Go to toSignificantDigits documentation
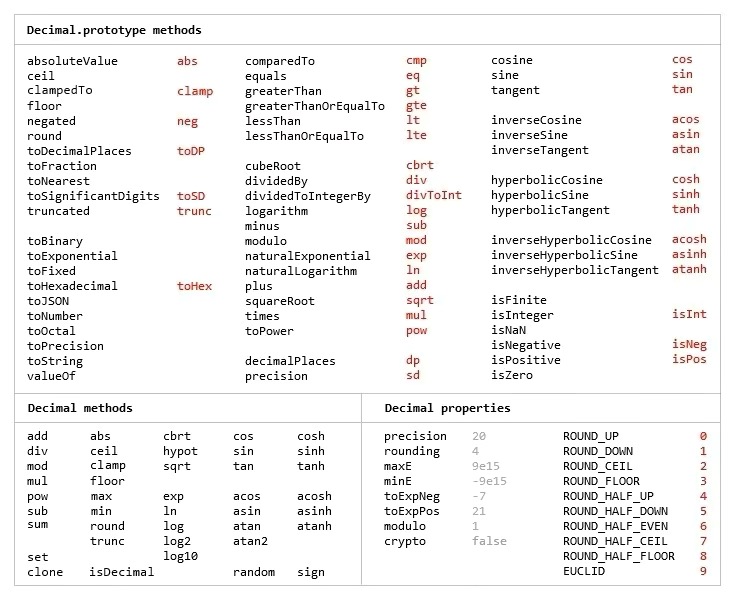 (x=93, y=196)
